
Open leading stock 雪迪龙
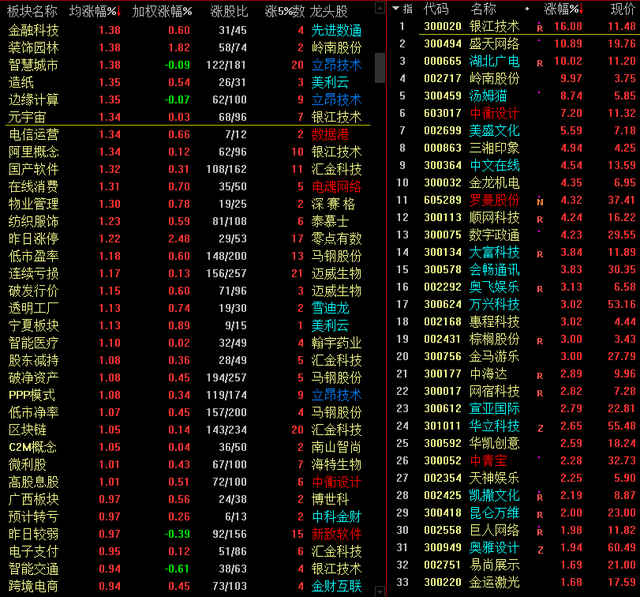330,308
